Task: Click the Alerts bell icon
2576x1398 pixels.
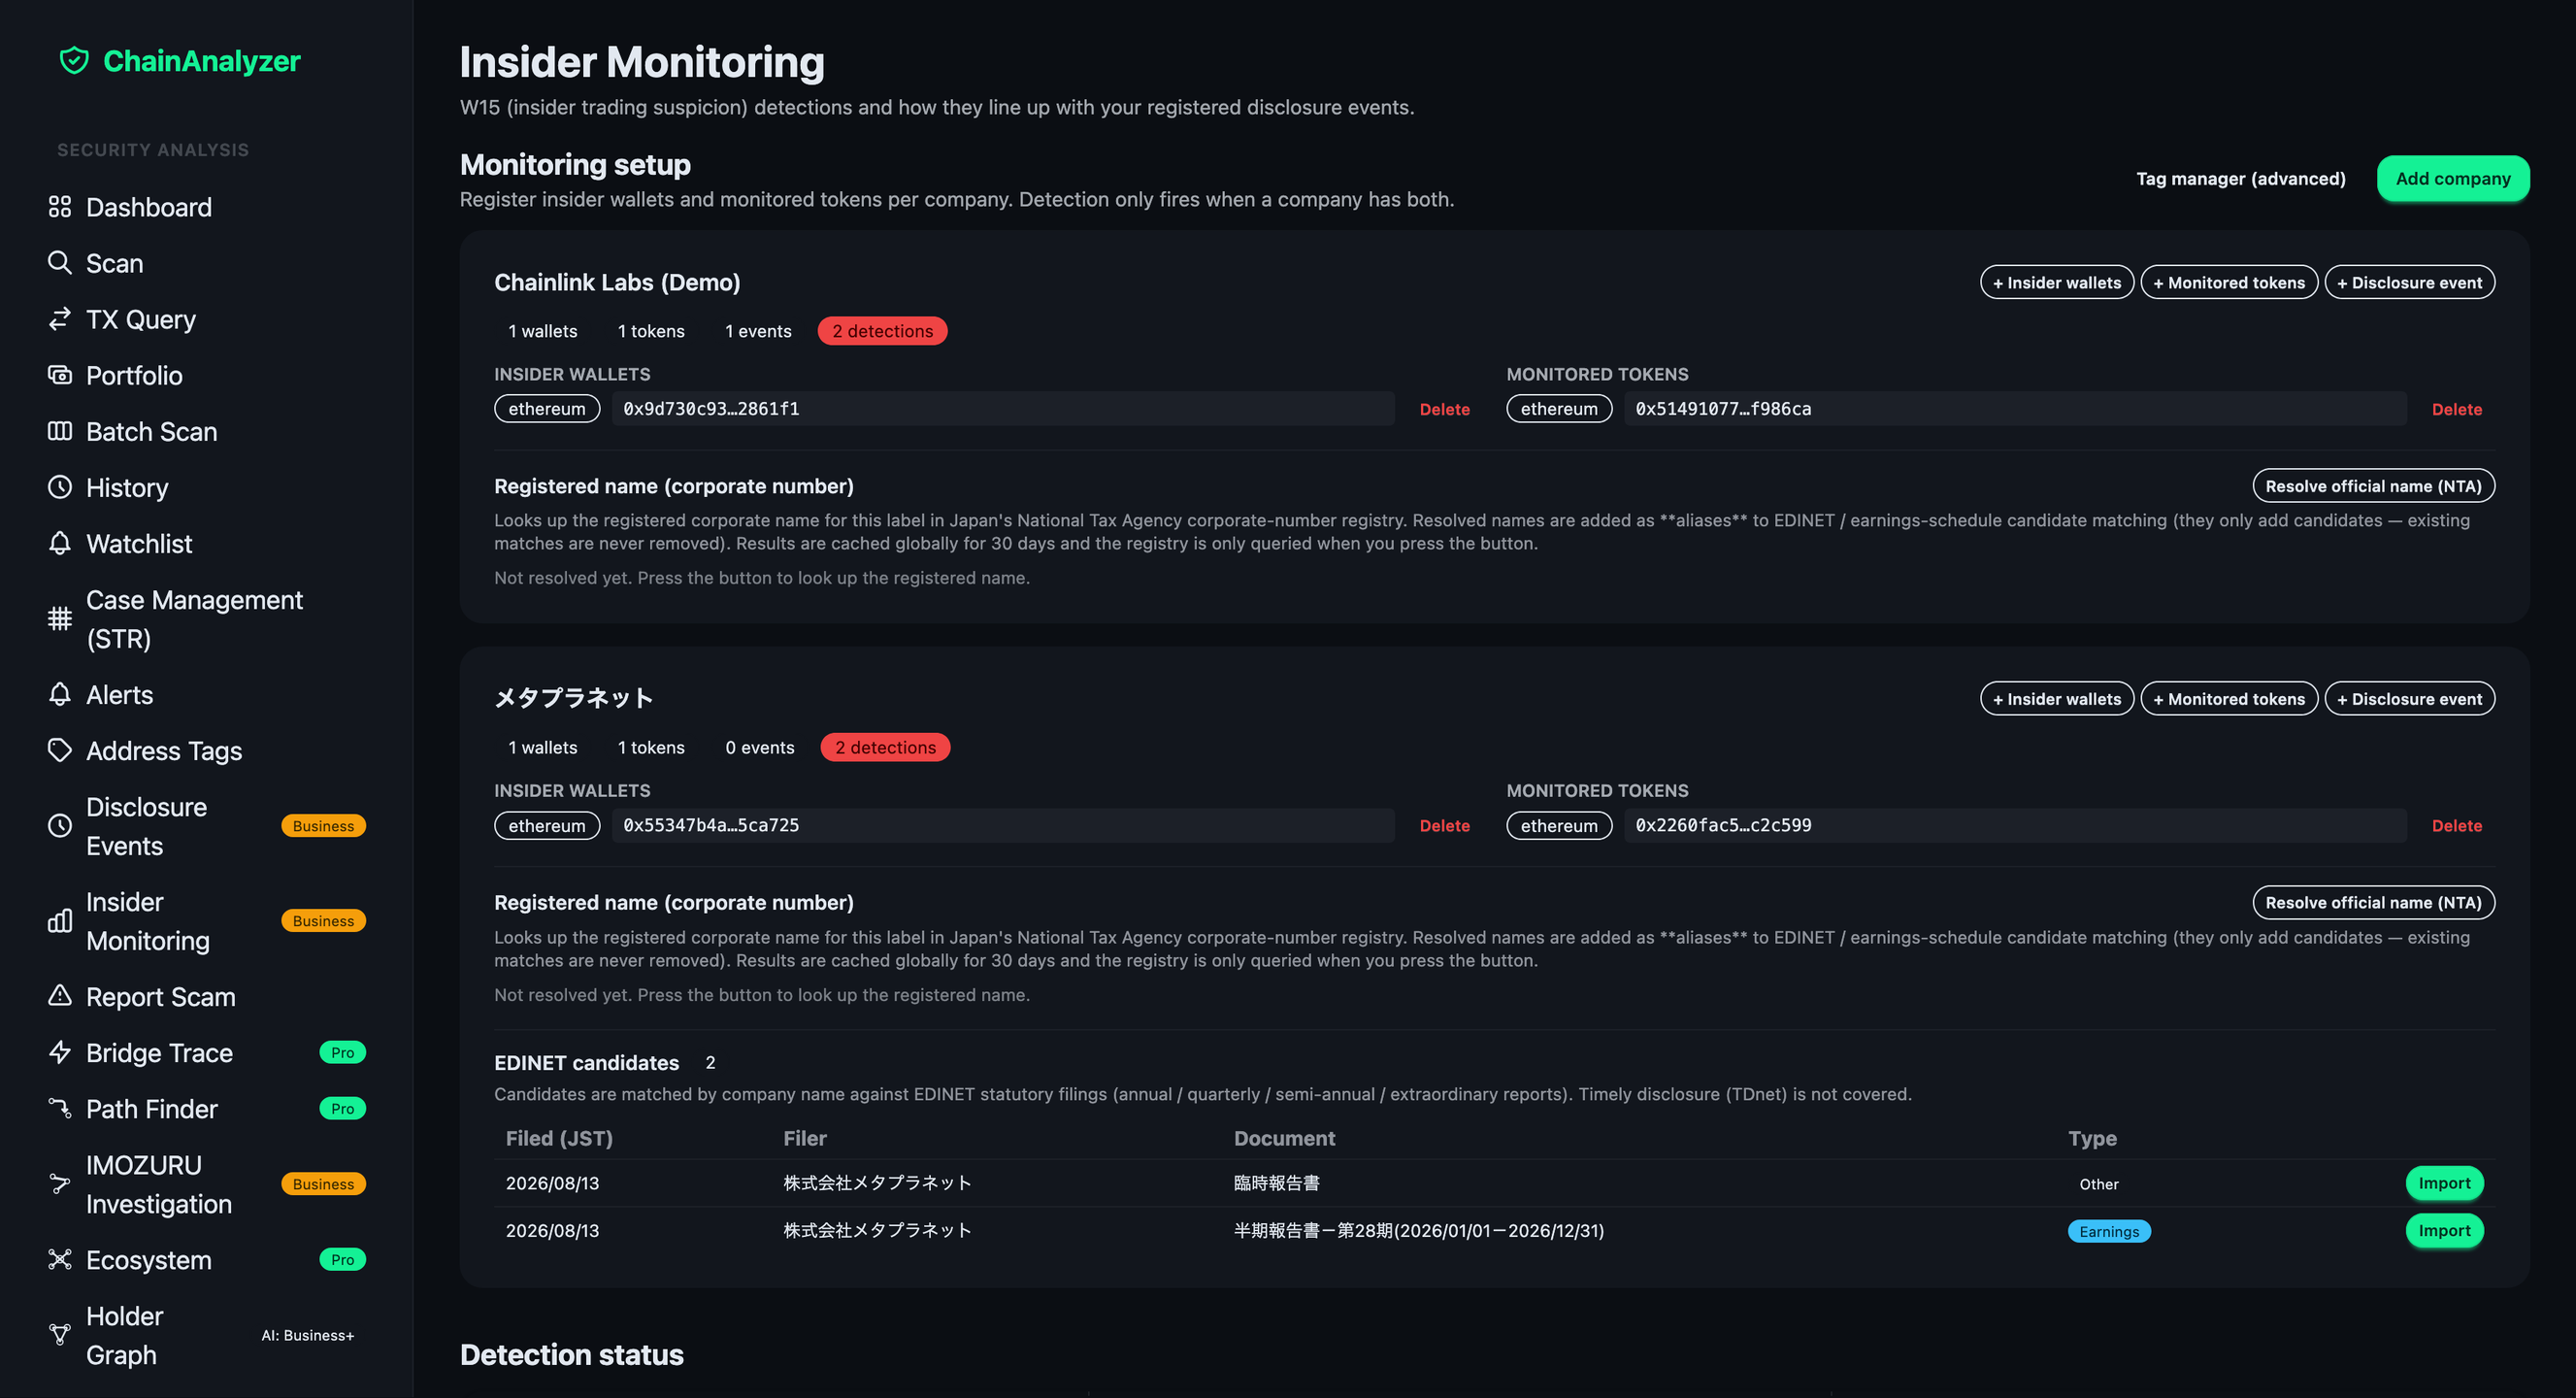Action: click(60, 694)
